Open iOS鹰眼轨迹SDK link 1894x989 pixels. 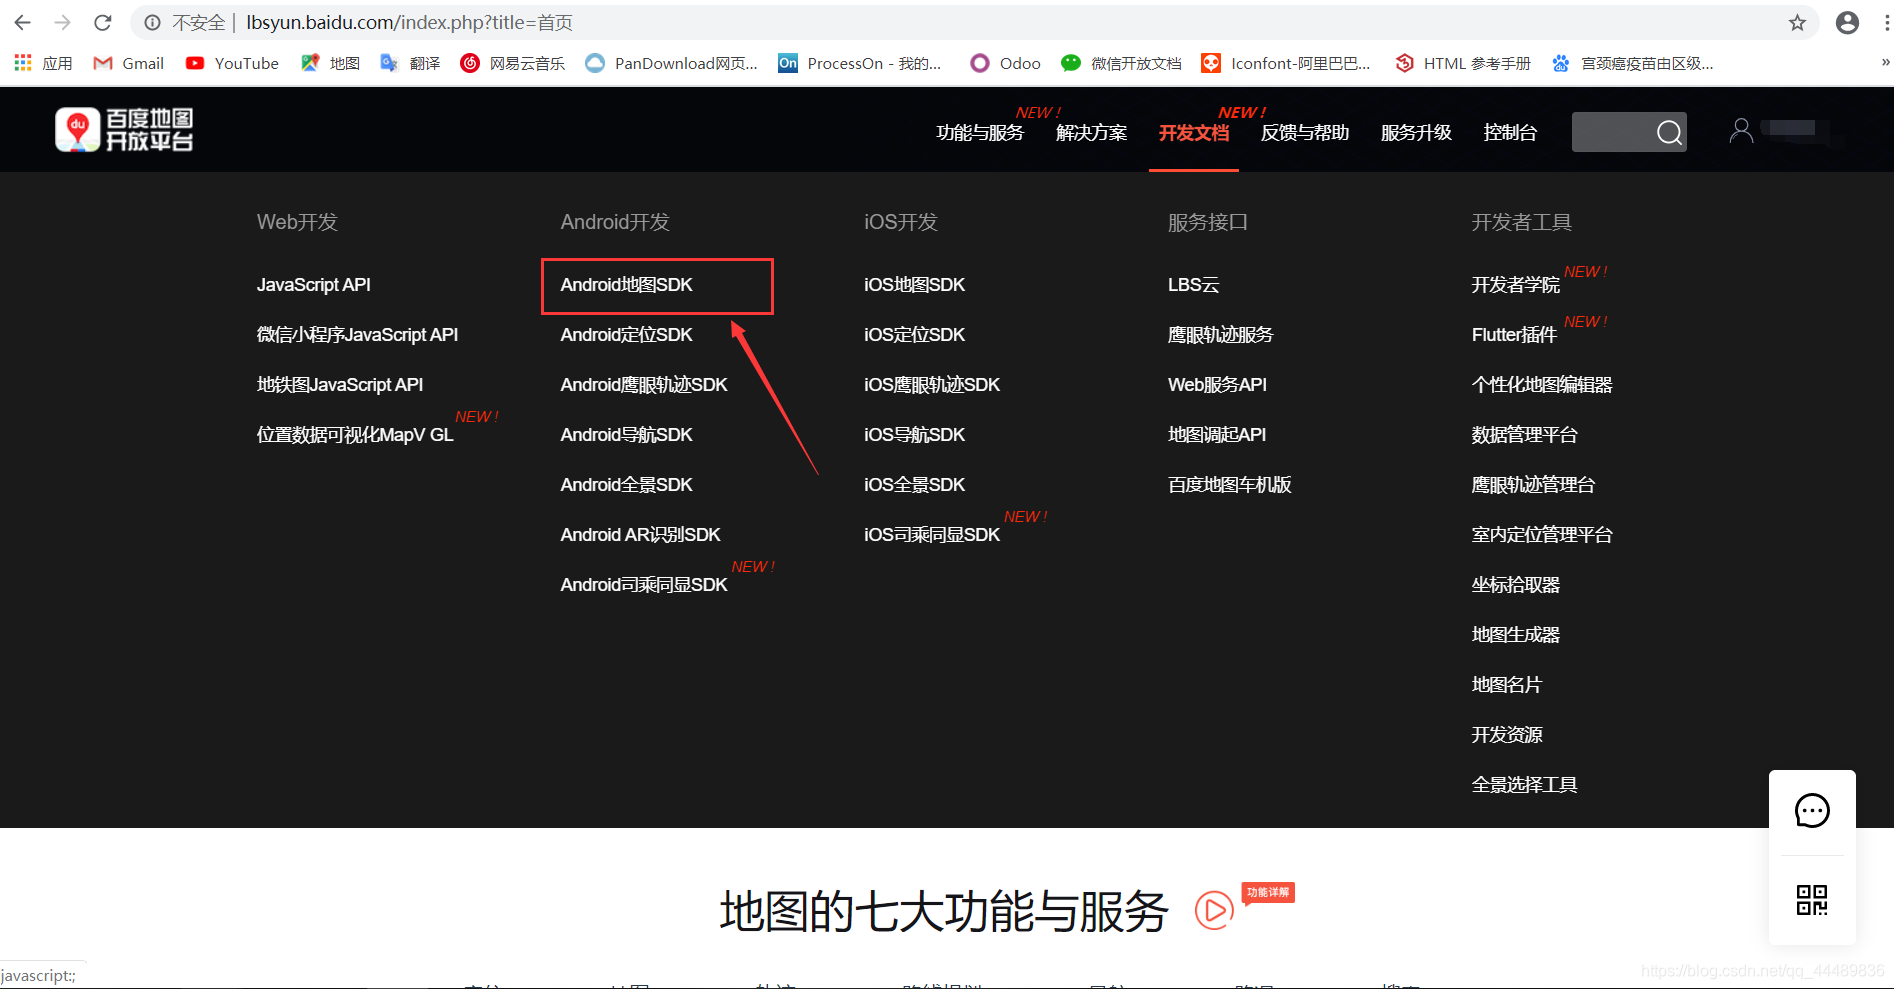tap(932, 385)
